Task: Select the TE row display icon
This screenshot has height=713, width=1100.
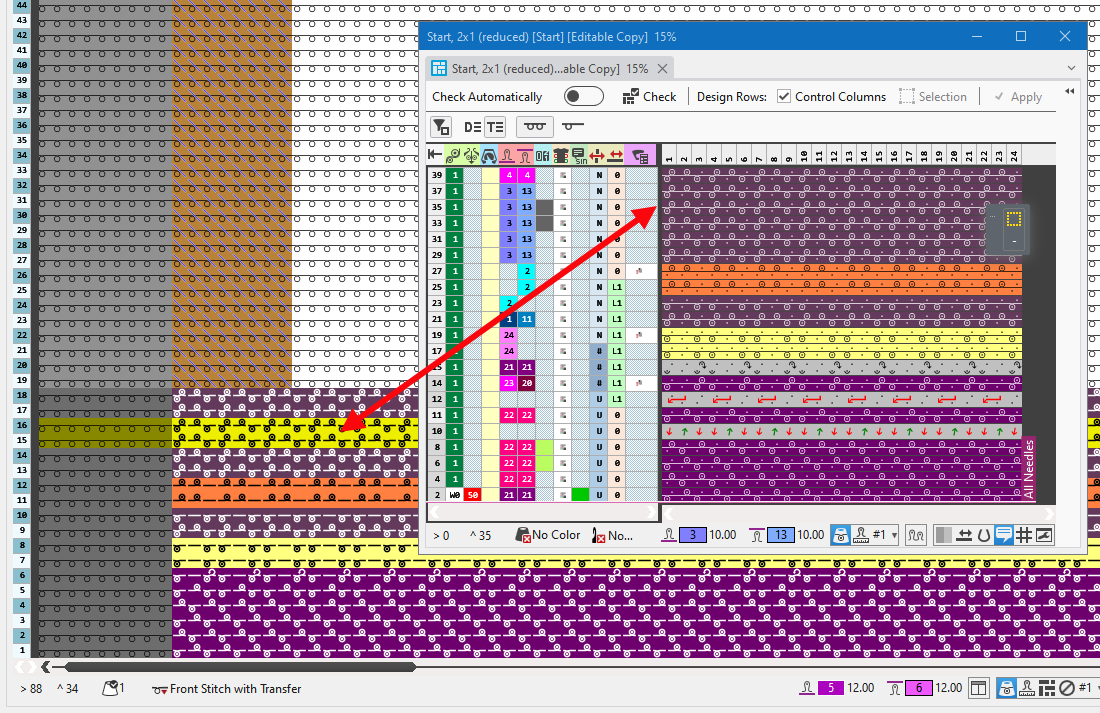Action: 495,127
